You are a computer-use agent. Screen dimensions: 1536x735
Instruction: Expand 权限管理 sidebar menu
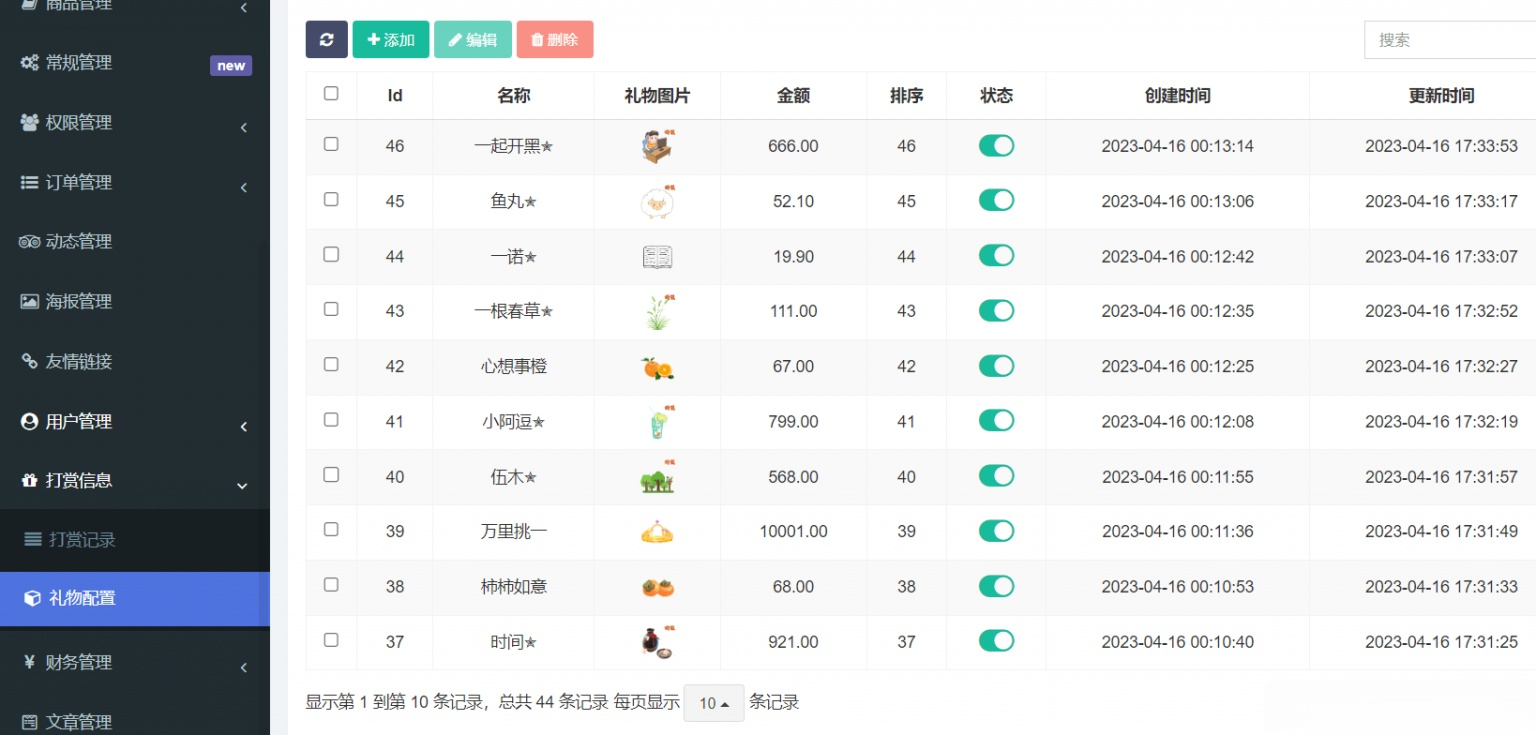(135, 123)
